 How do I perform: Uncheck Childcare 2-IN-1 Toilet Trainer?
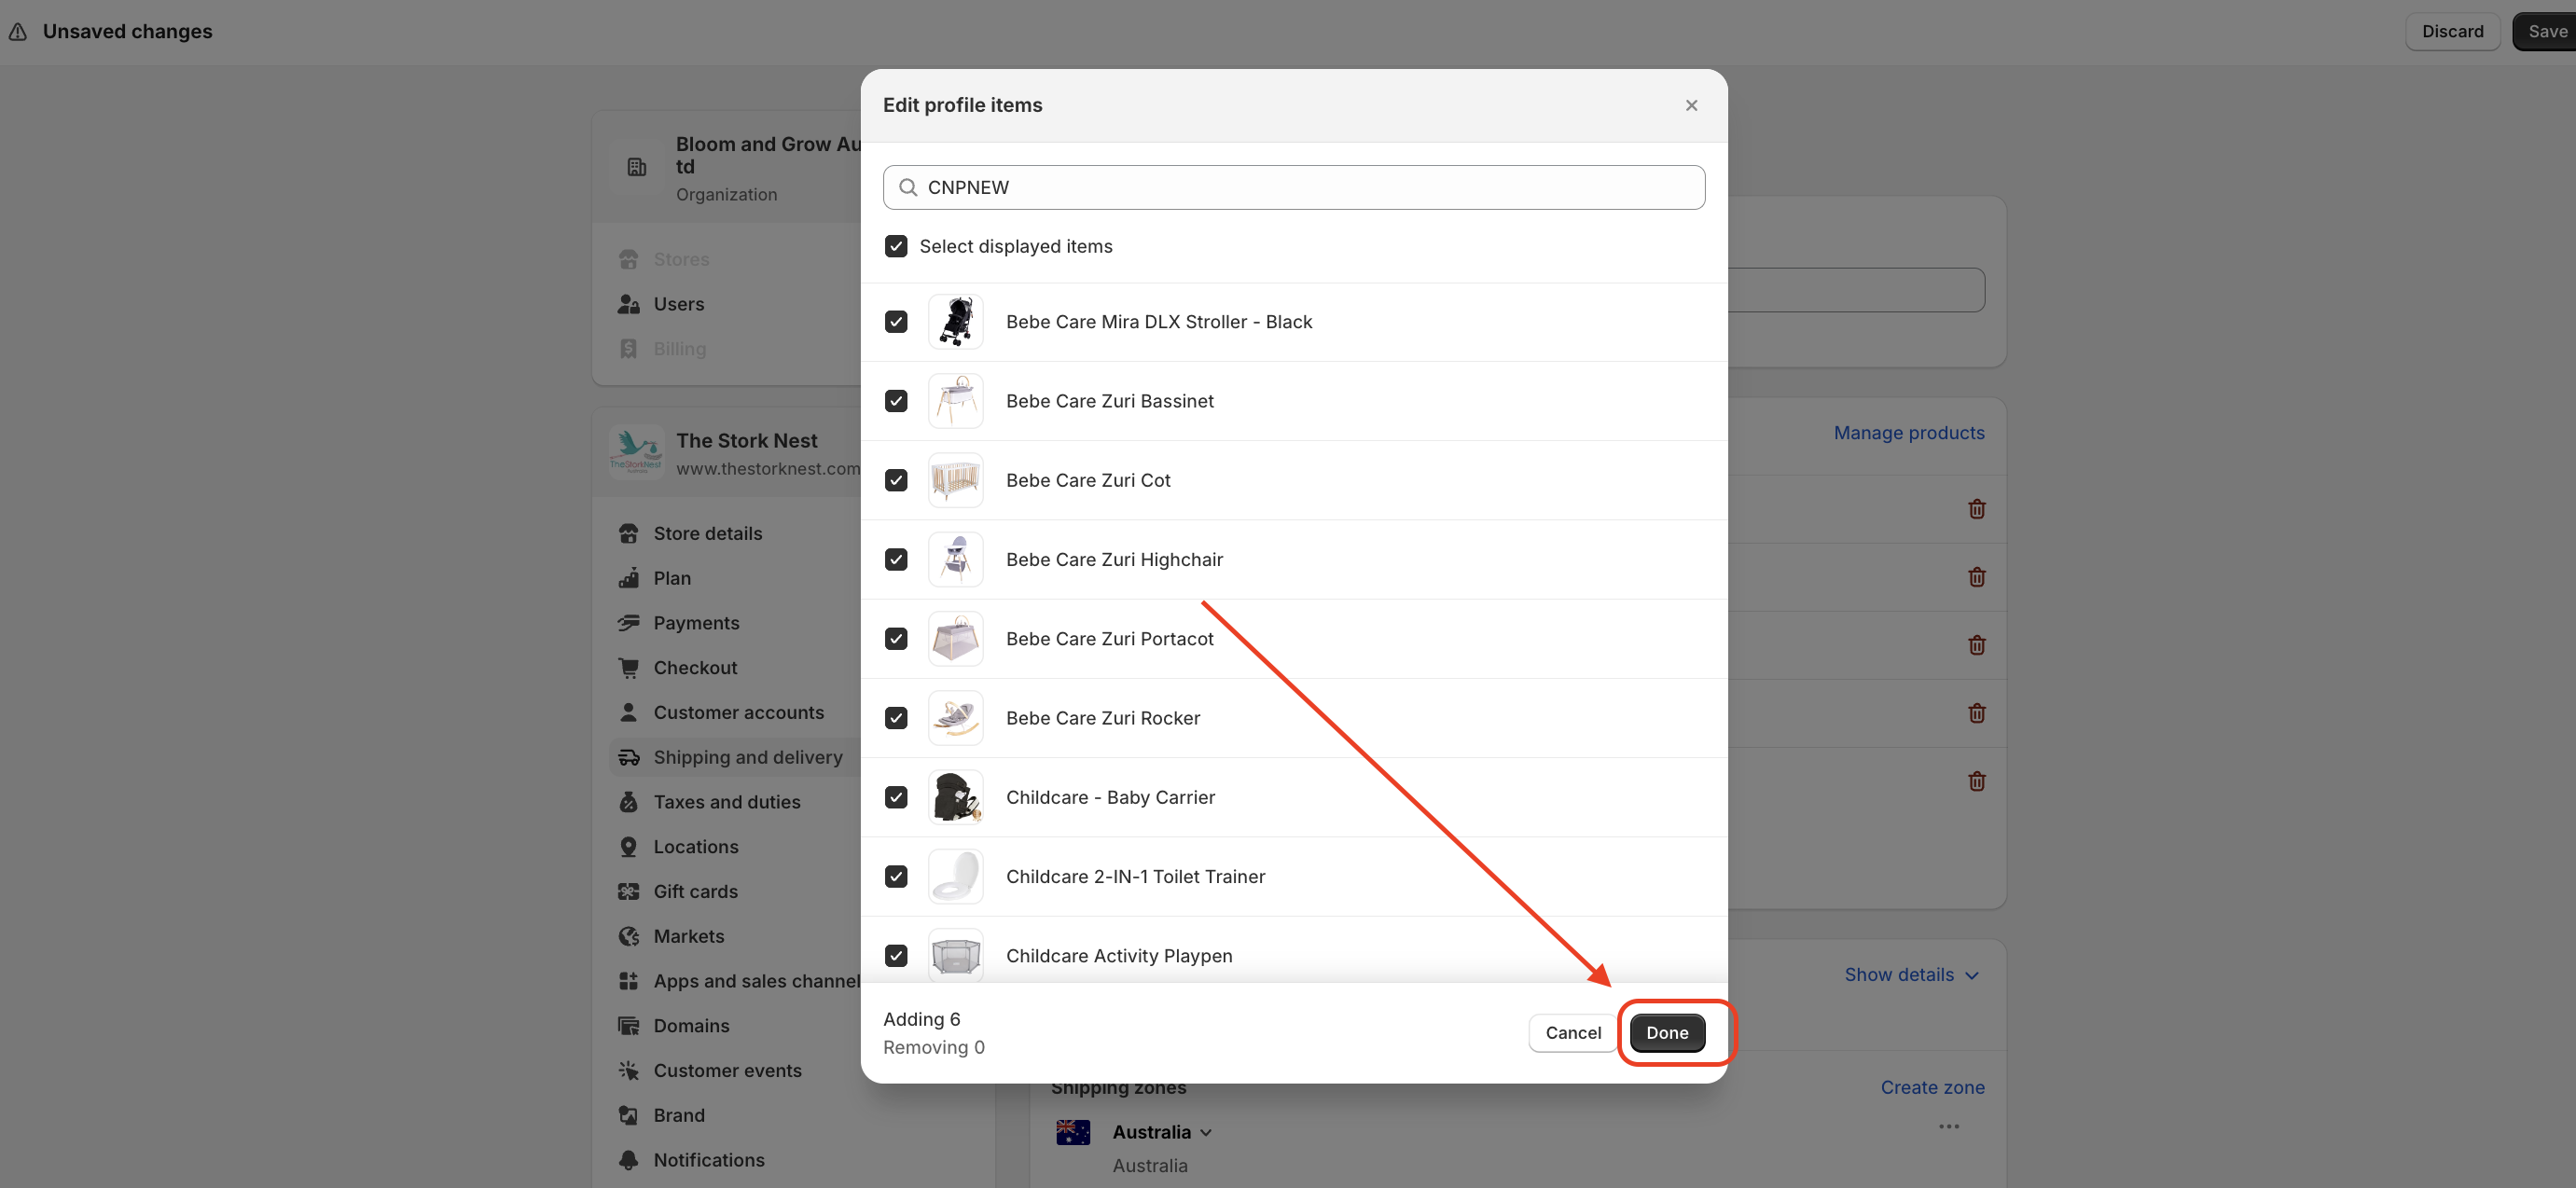coord(896,876)
